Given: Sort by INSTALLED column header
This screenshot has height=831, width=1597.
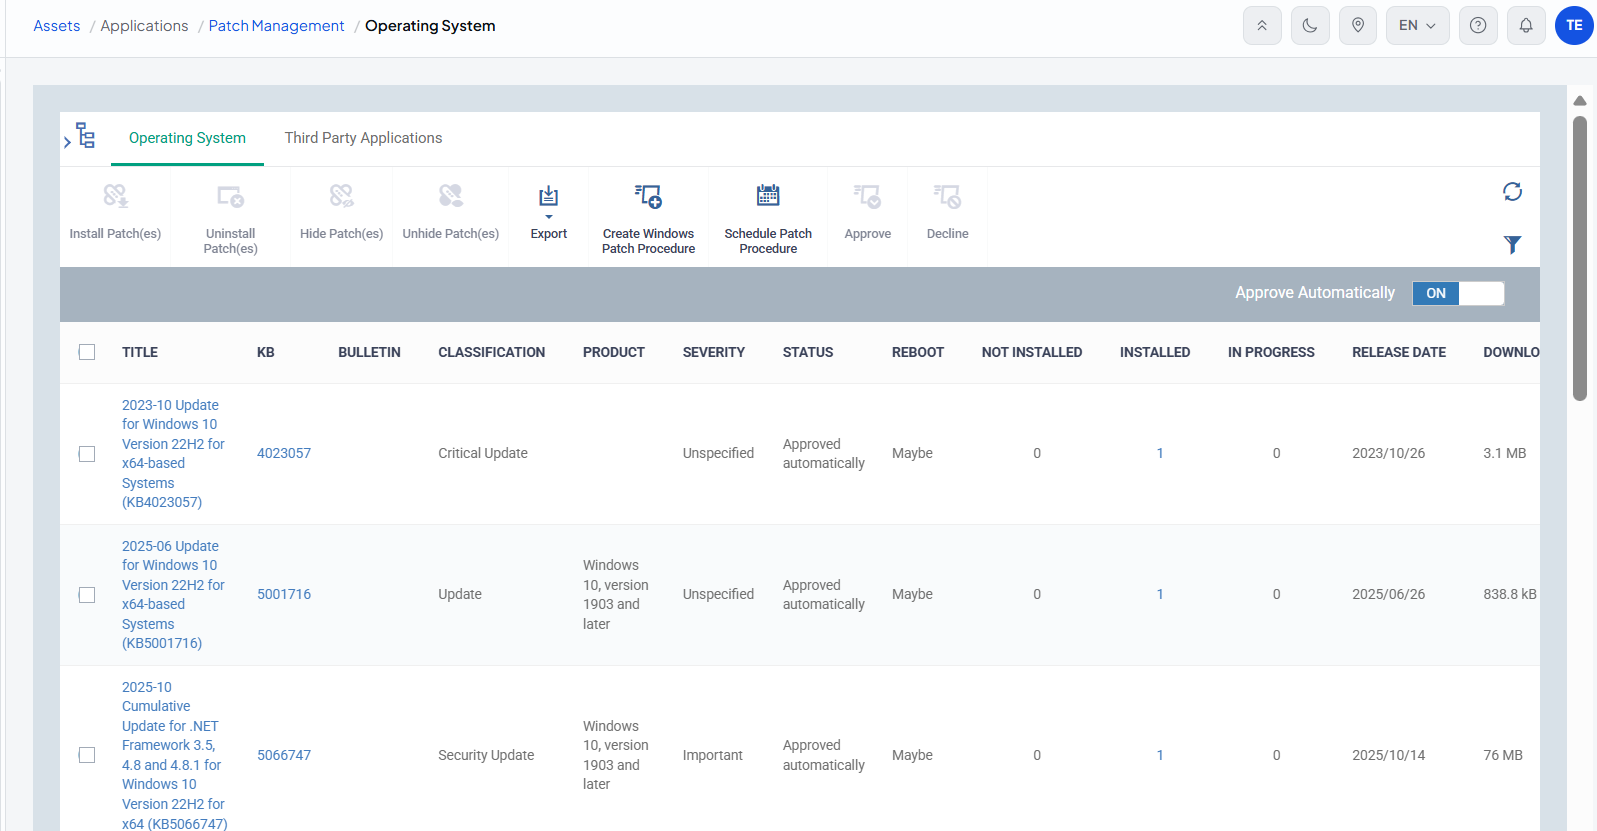Looking at the screenshot, I should point(1155,352).
